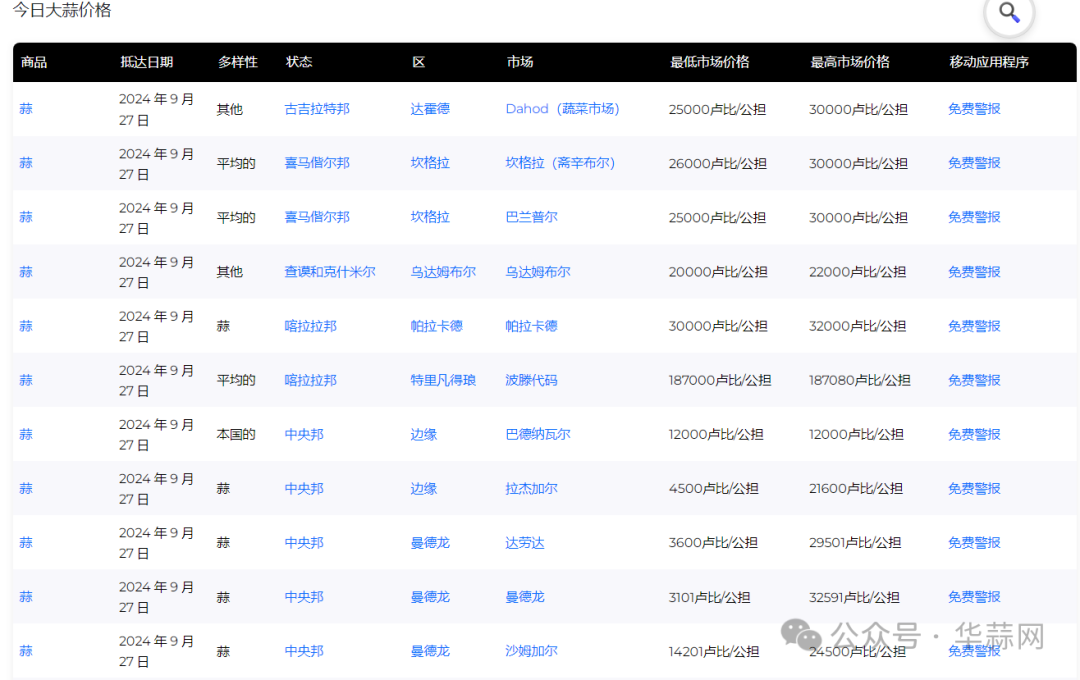
Task: Click the 21600卢比/公担 maximum price
Action: click(856, 488)
